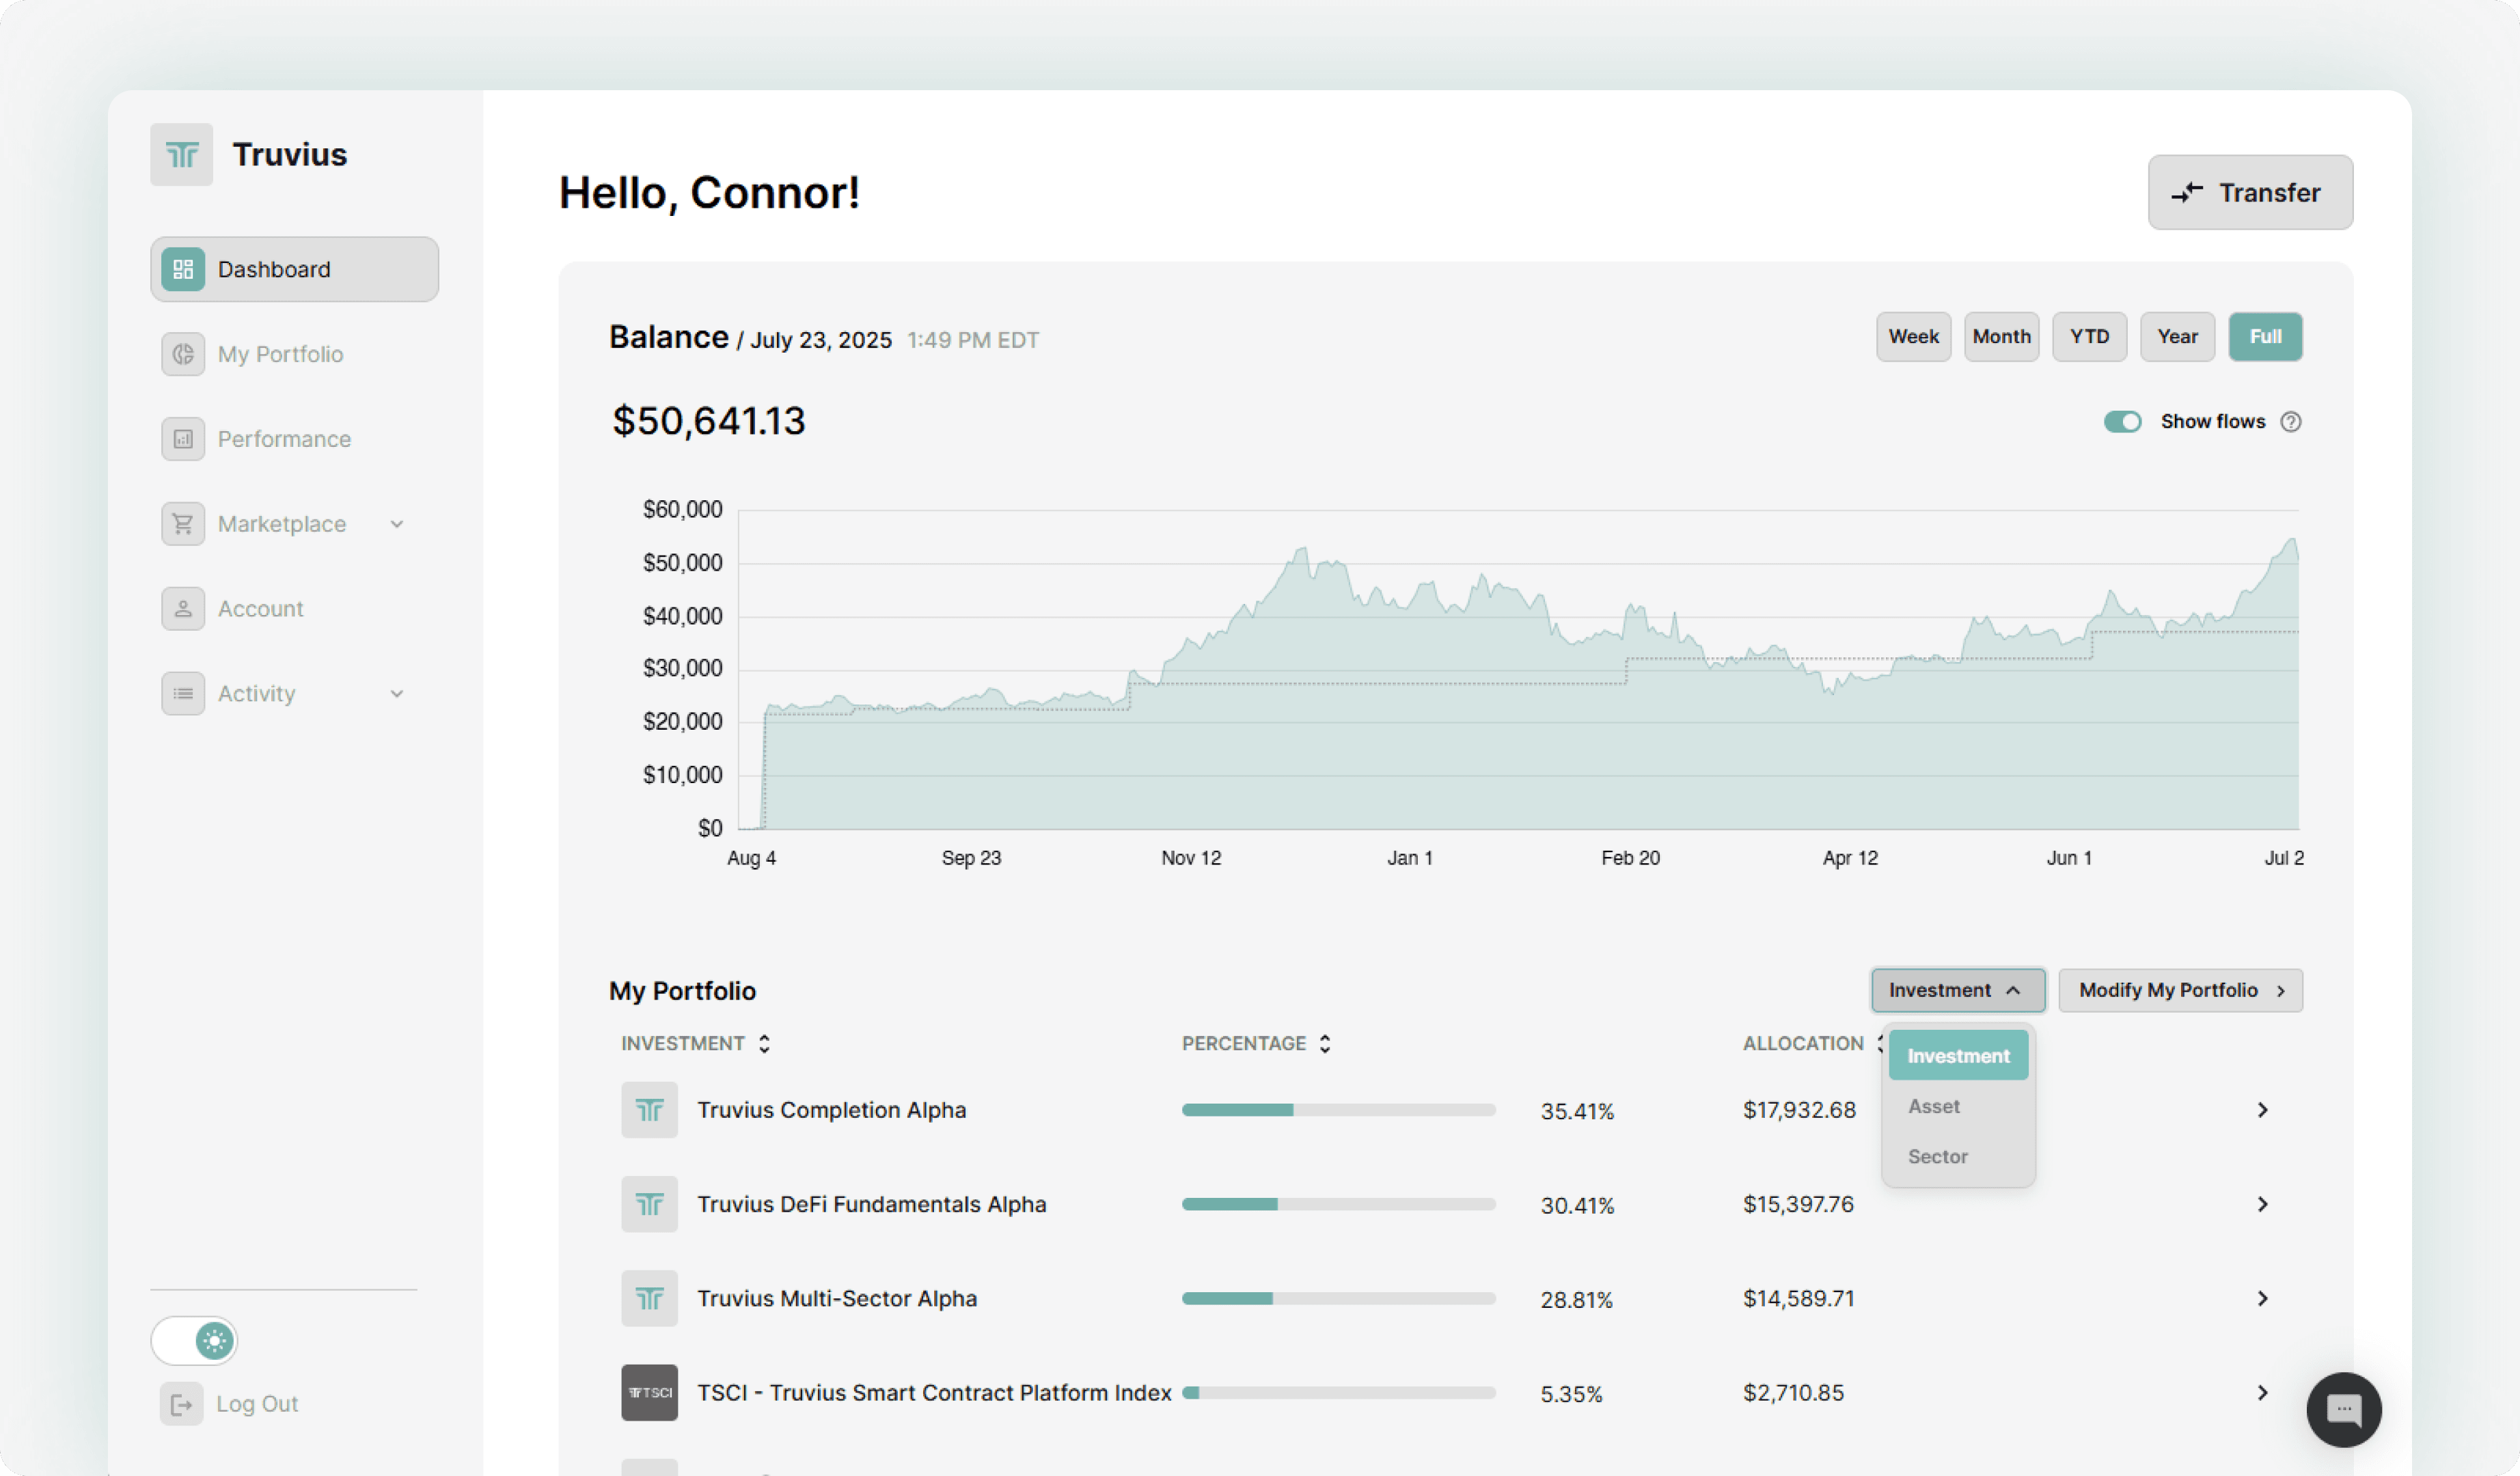Click Modify My Portfolio button

coord(2179,990)
